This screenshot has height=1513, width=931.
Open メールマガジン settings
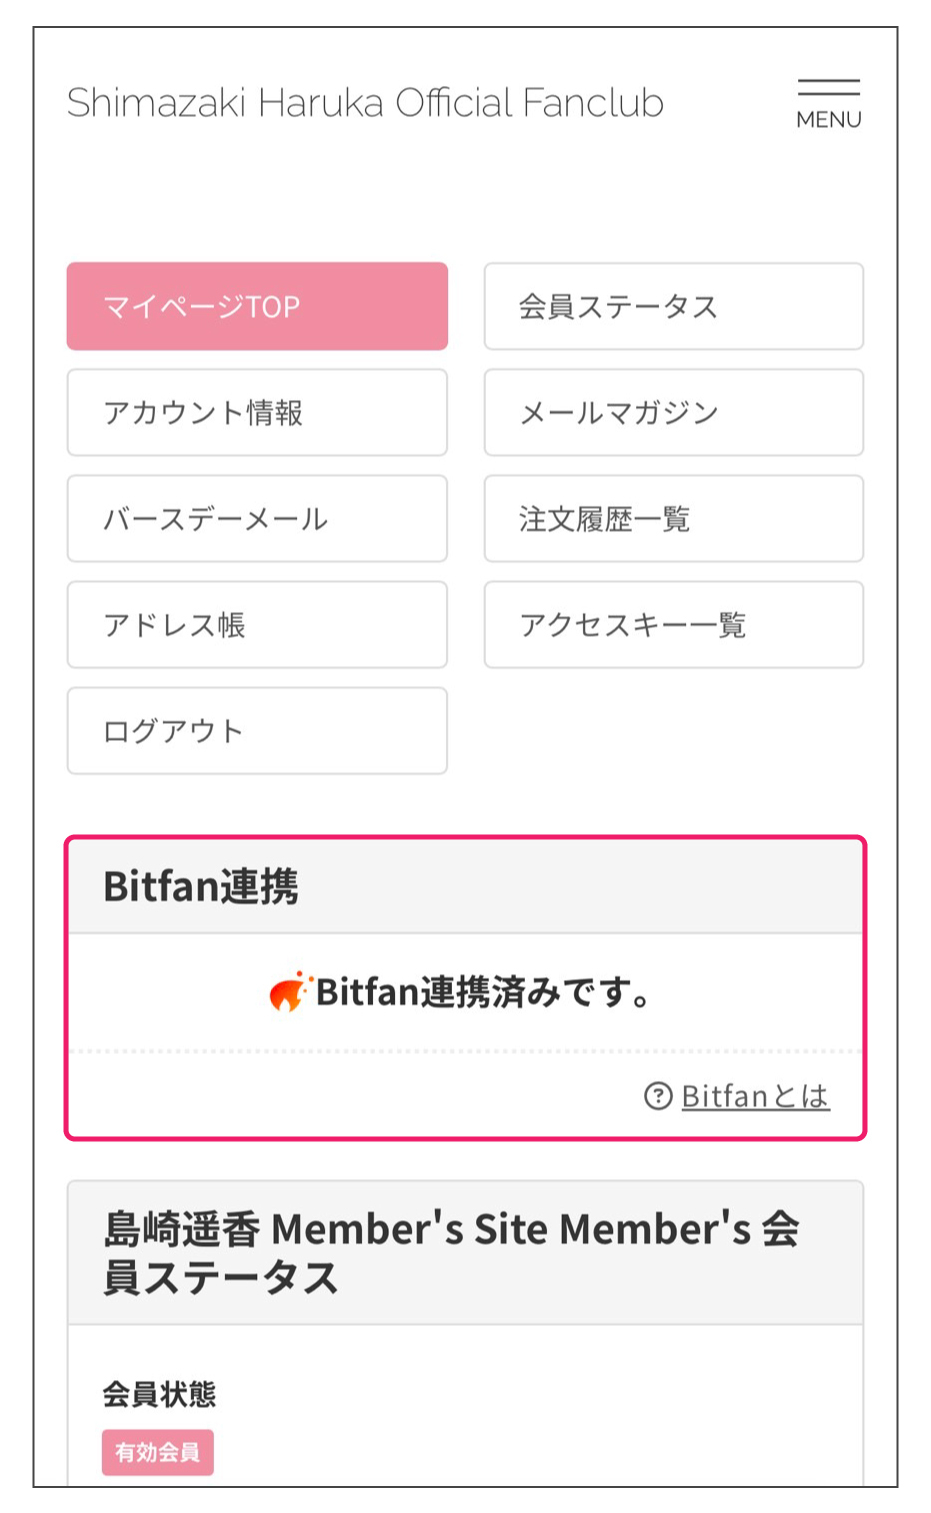point(674,412)
